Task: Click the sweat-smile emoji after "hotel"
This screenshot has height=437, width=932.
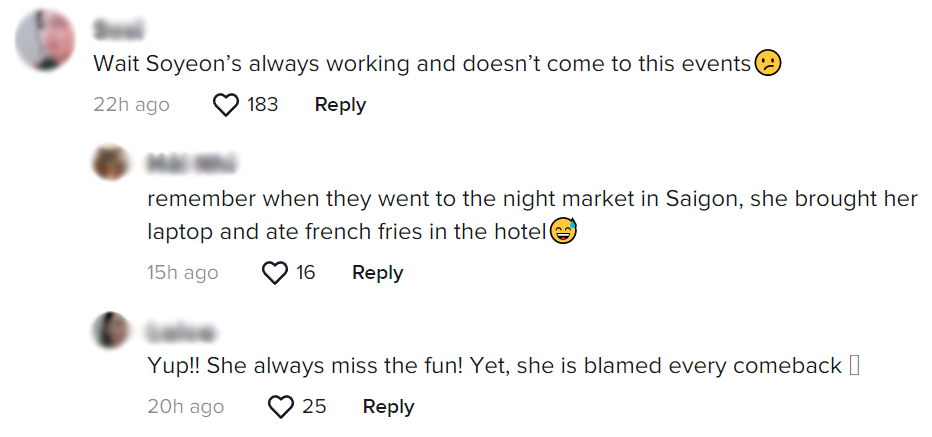Action: (x=564, y=233)
